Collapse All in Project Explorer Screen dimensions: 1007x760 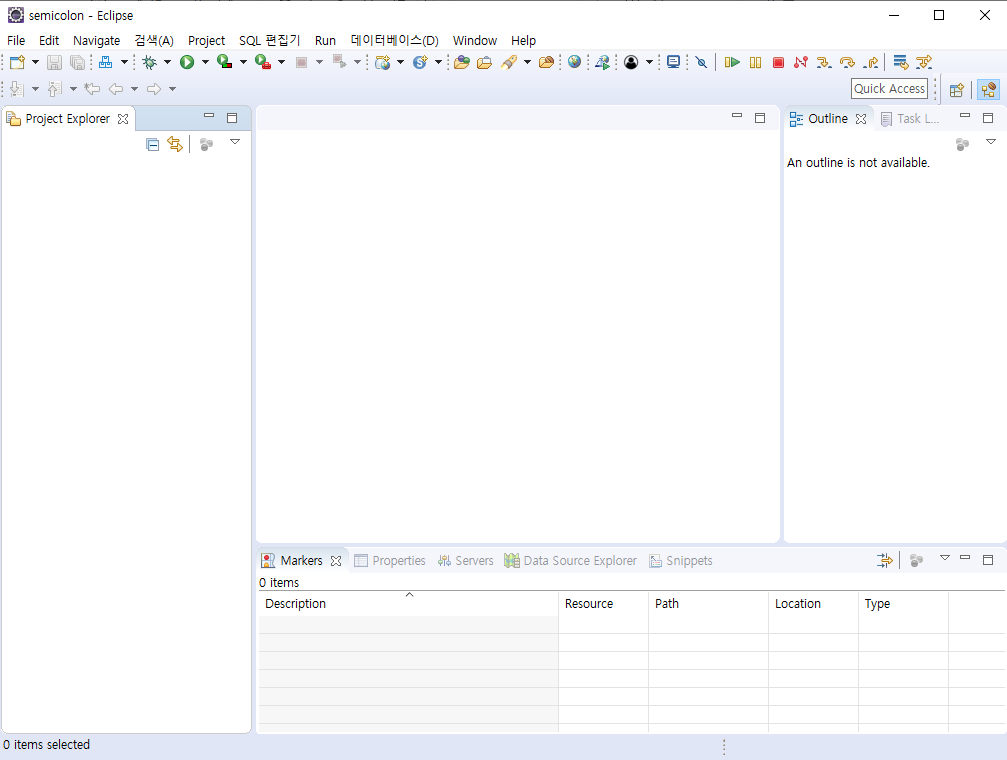pyautogui.click(x=152, y=145)
